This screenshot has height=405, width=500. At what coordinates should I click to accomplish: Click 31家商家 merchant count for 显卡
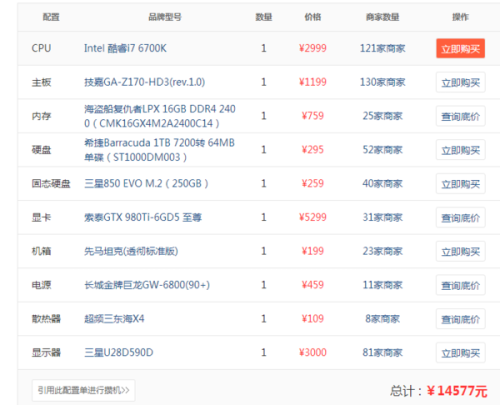point(383,217)
